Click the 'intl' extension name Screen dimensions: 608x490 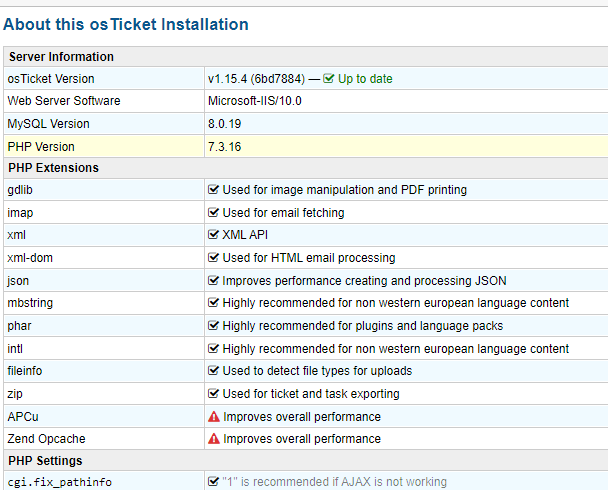pyautogui.click(x=15, y=349)
